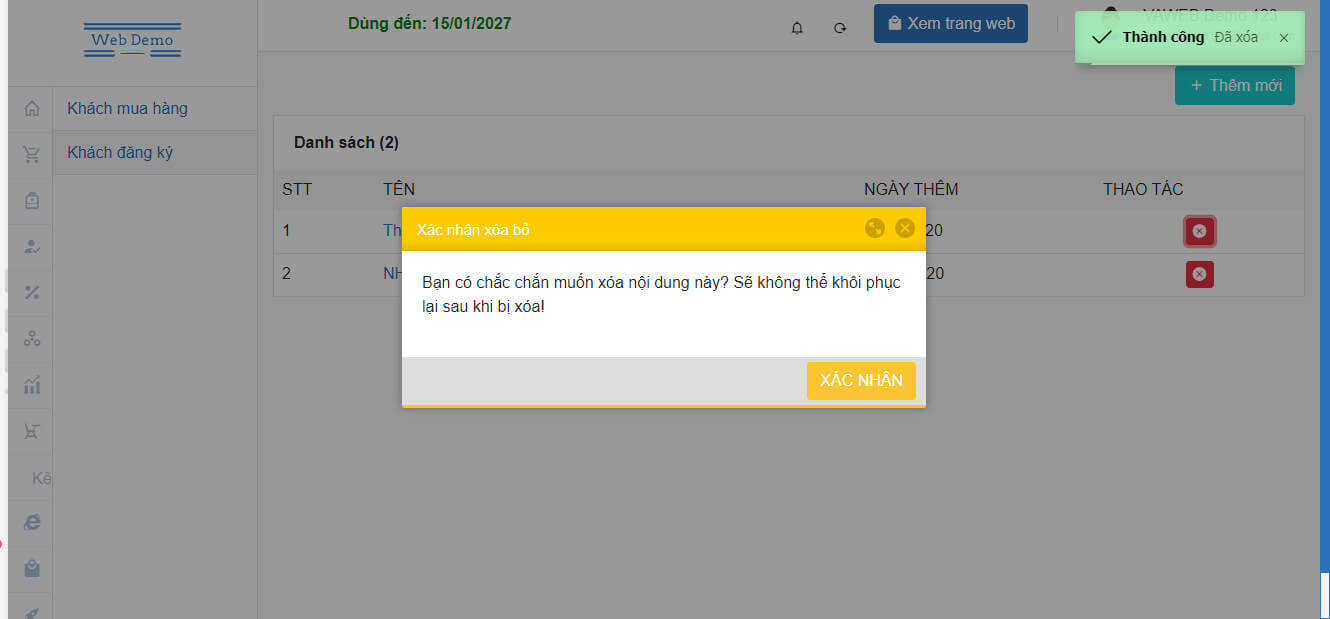1330x619 pixels.
Task: Open the shopping cart section in sidebar
Action: click(x=32, y=155)
